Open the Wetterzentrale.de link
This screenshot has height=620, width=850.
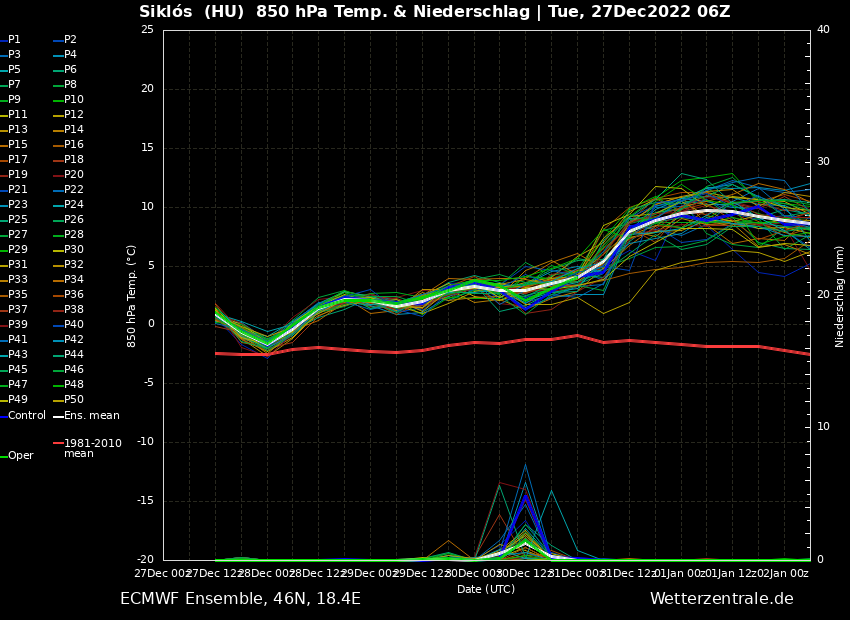[721, 599]
